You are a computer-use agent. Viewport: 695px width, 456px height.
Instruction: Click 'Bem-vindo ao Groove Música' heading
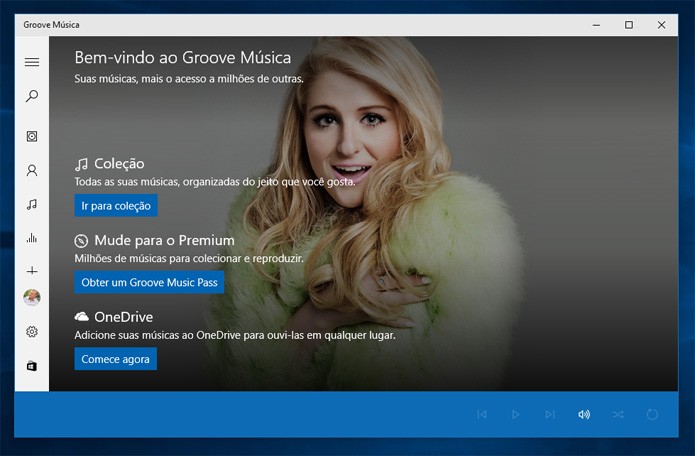tap(183, 58)
